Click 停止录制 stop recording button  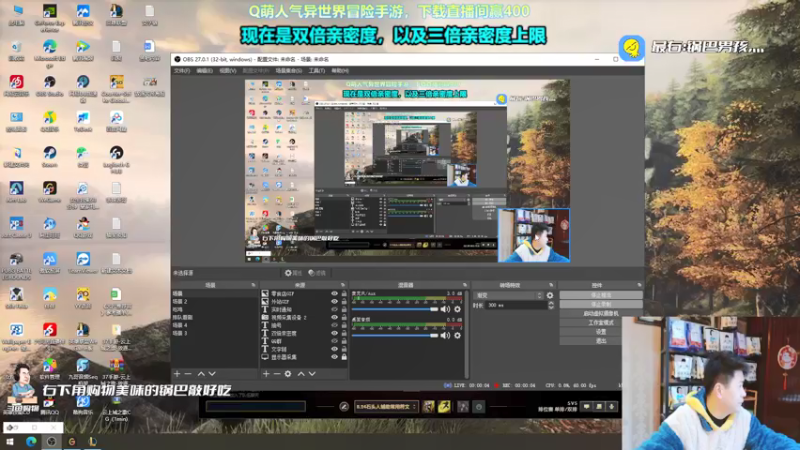[x=601, y=304]
